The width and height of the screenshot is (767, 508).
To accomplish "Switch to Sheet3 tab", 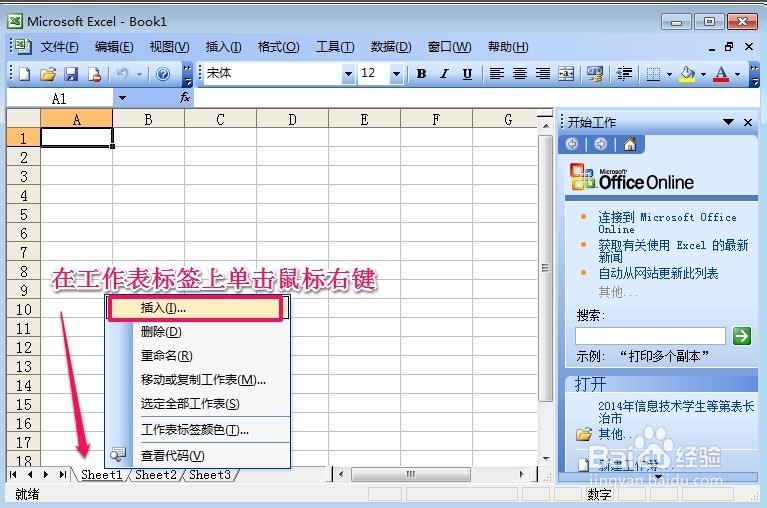I will (x=209, y=475).
